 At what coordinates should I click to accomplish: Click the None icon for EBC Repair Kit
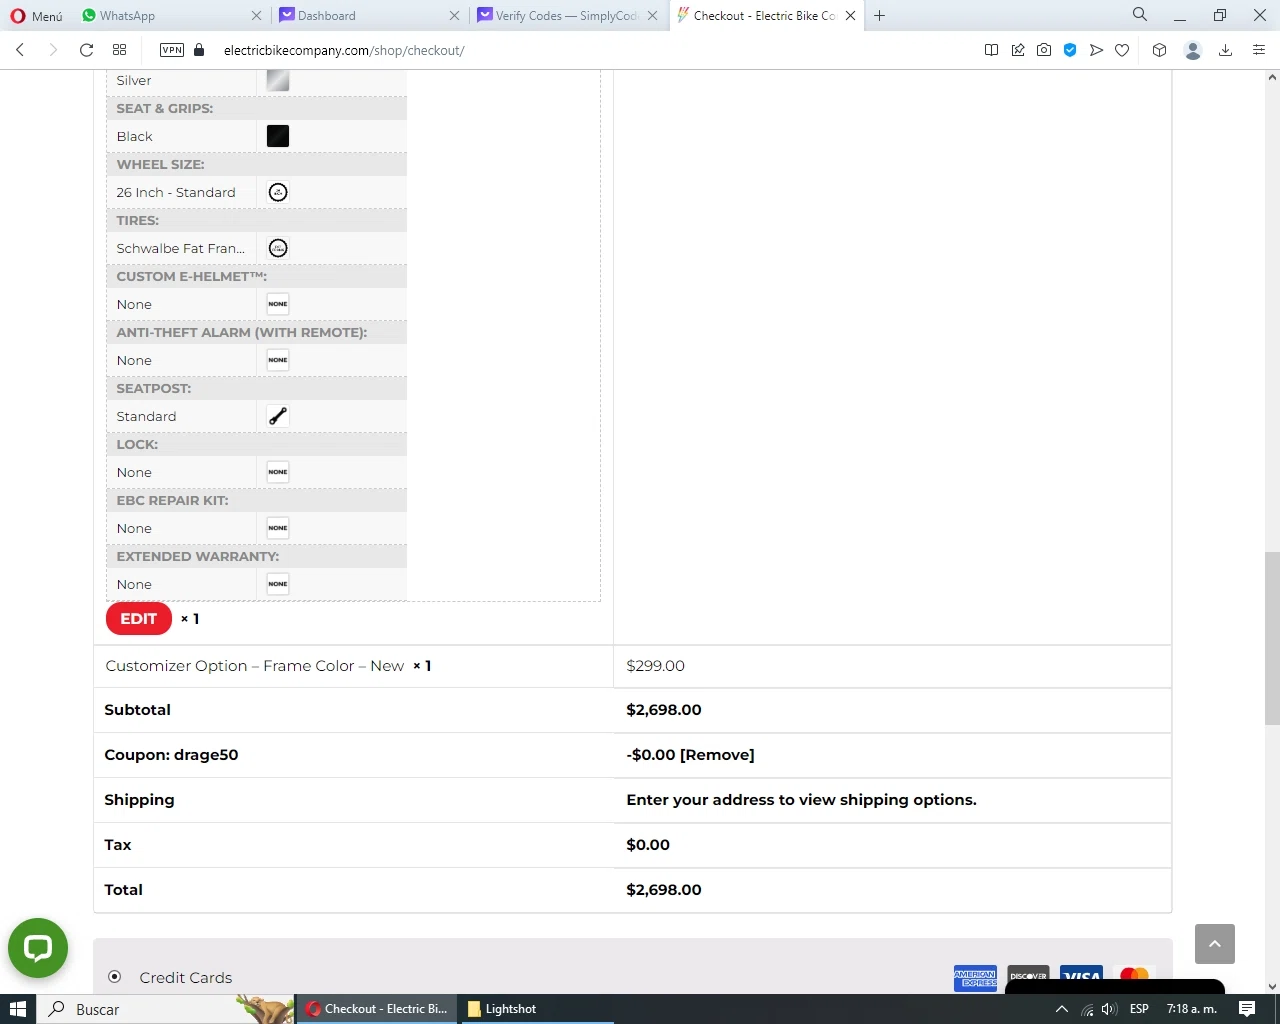(278, 528)
